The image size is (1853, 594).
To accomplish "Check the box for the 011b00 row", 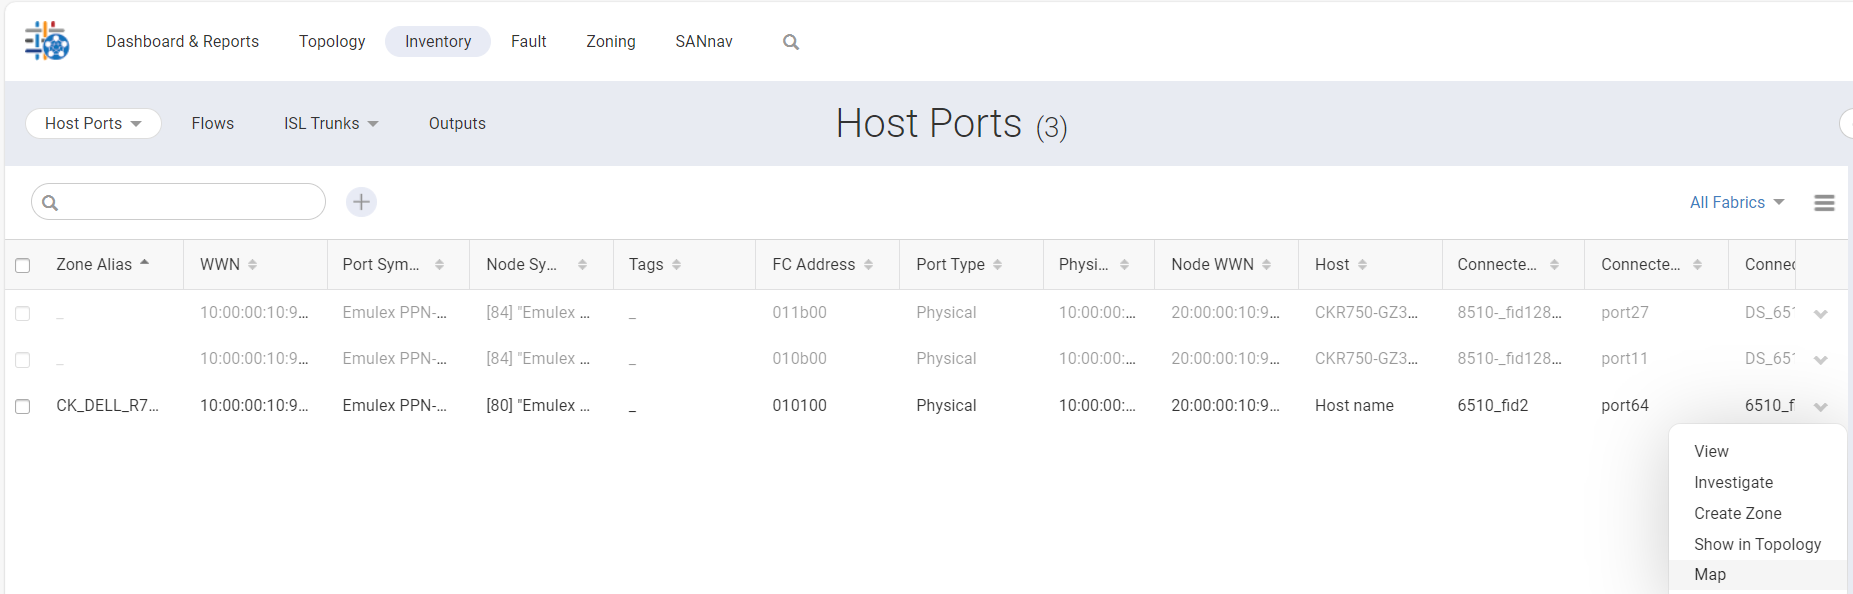I will [x=23, y=314].
